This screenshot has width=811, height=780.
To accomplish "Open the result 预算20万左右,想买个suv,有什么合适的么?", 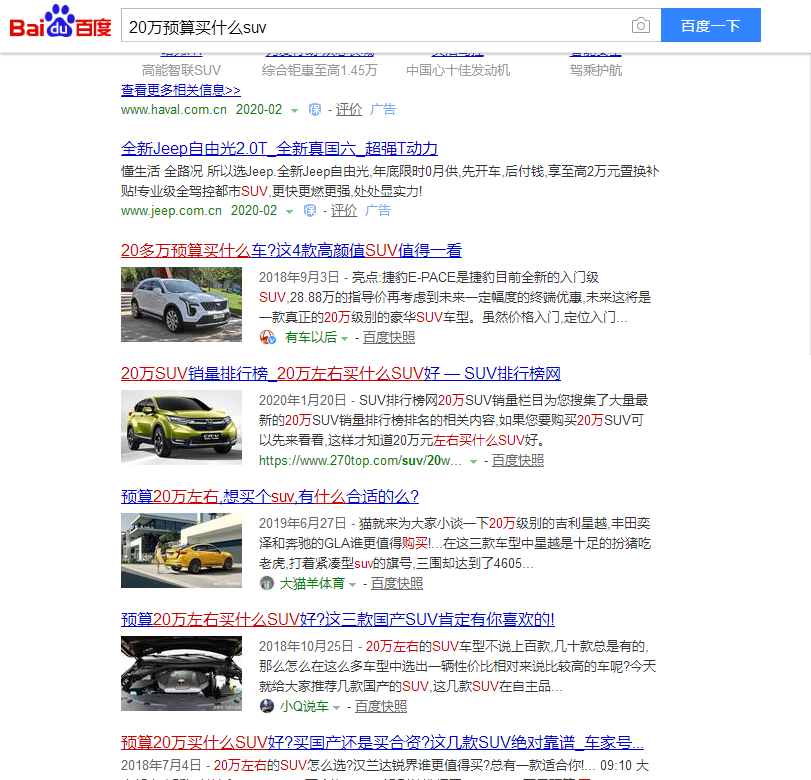I will [x=270, y=497].
